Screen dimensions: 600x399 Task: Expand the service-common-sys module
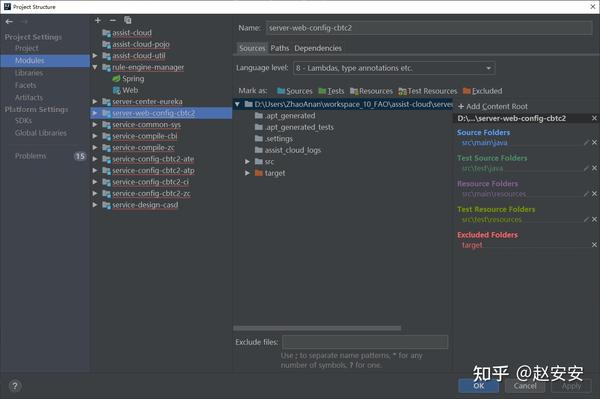(x=95, y=124)
